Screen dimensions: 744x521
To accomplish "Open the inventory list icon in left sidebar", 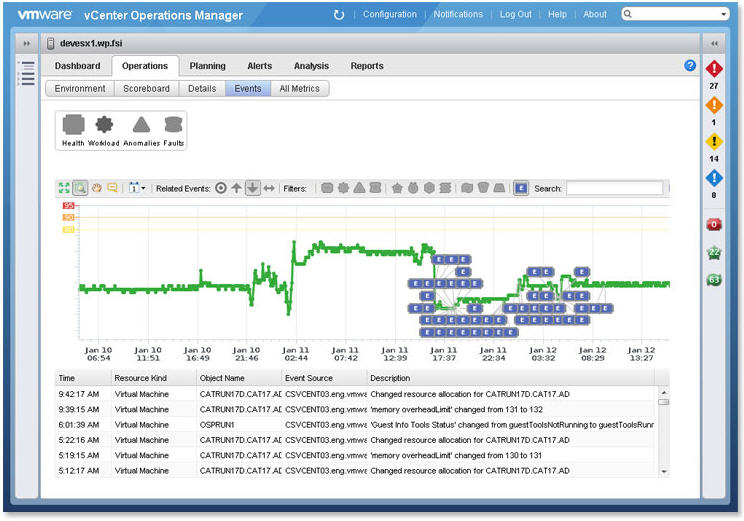I will pyautogui.click(x=27, y=74).
